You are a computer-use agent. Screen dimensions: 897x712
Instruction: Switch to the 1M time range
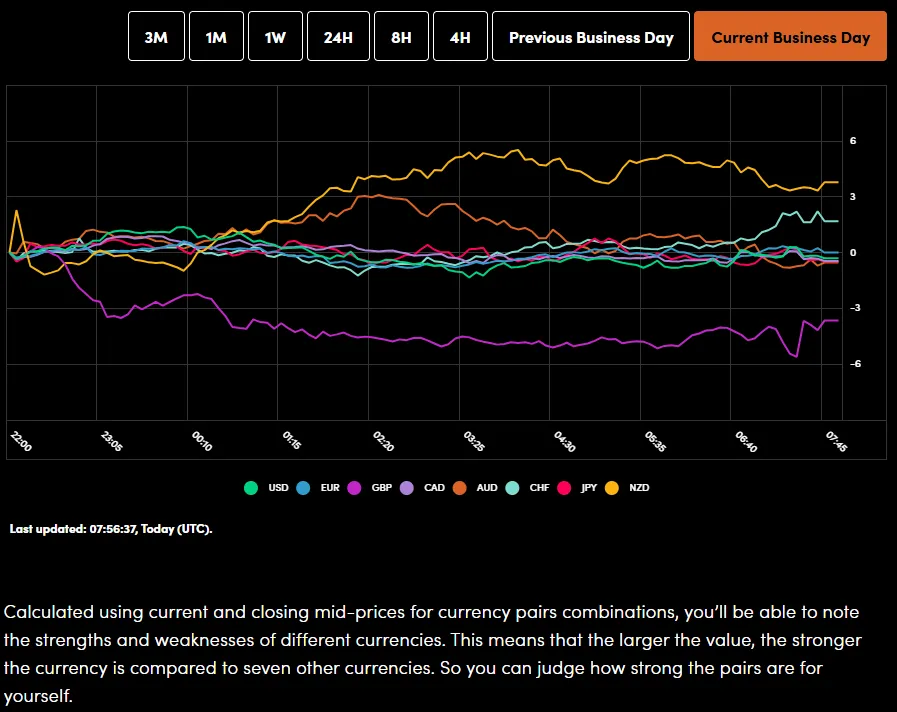tap(216, 37)
